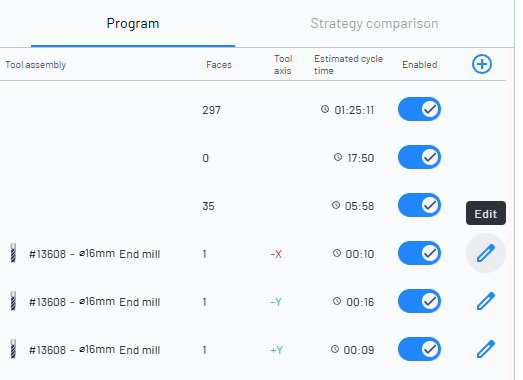
Task: Edit the -X axis End mill operation
Action: point(486,253)
